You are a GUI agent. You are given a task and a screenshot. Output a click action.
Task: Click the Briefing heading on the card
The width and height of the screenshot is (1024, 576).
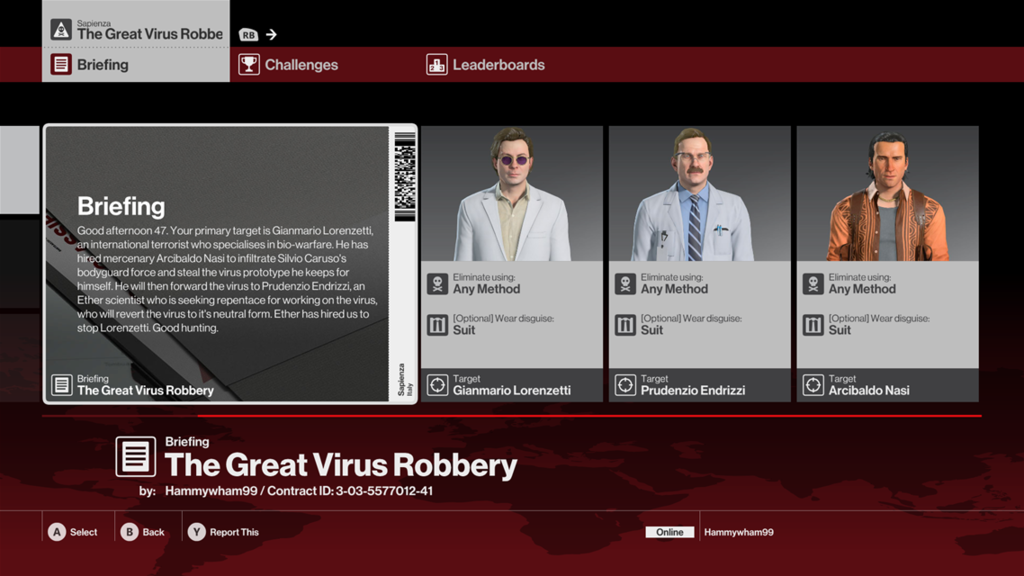click(x=121, y=207)
